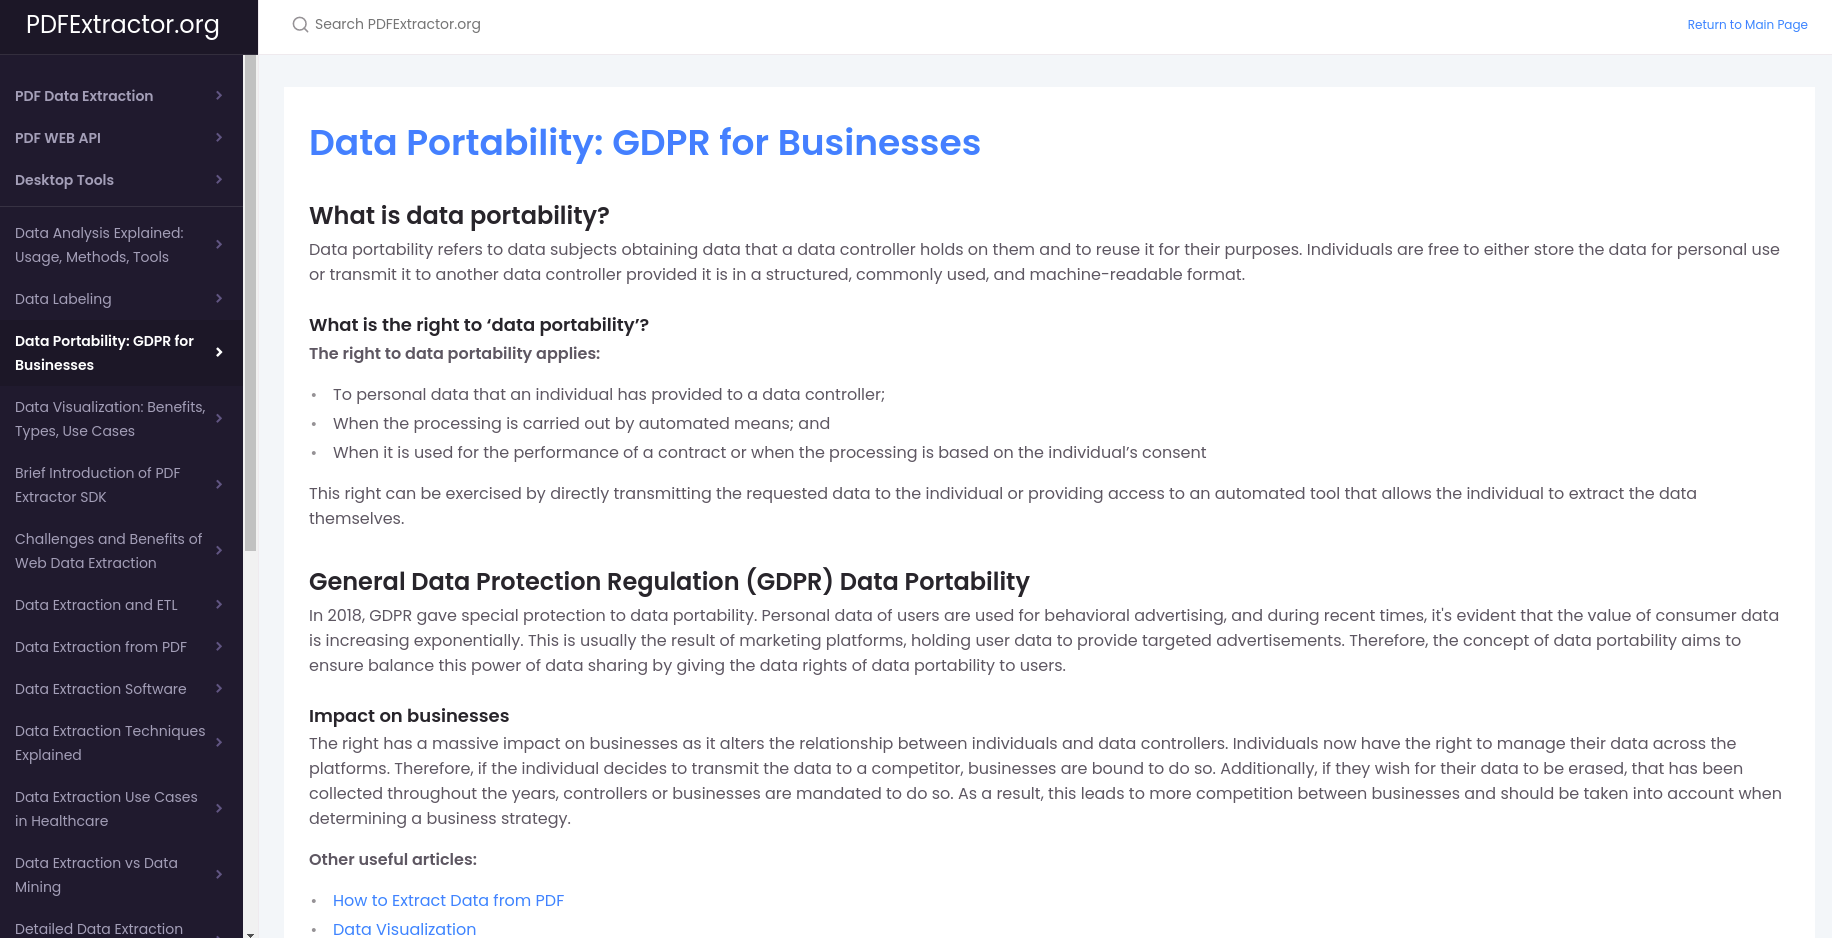Click chevron beside Data Labeling

click(x=219, y=299)
